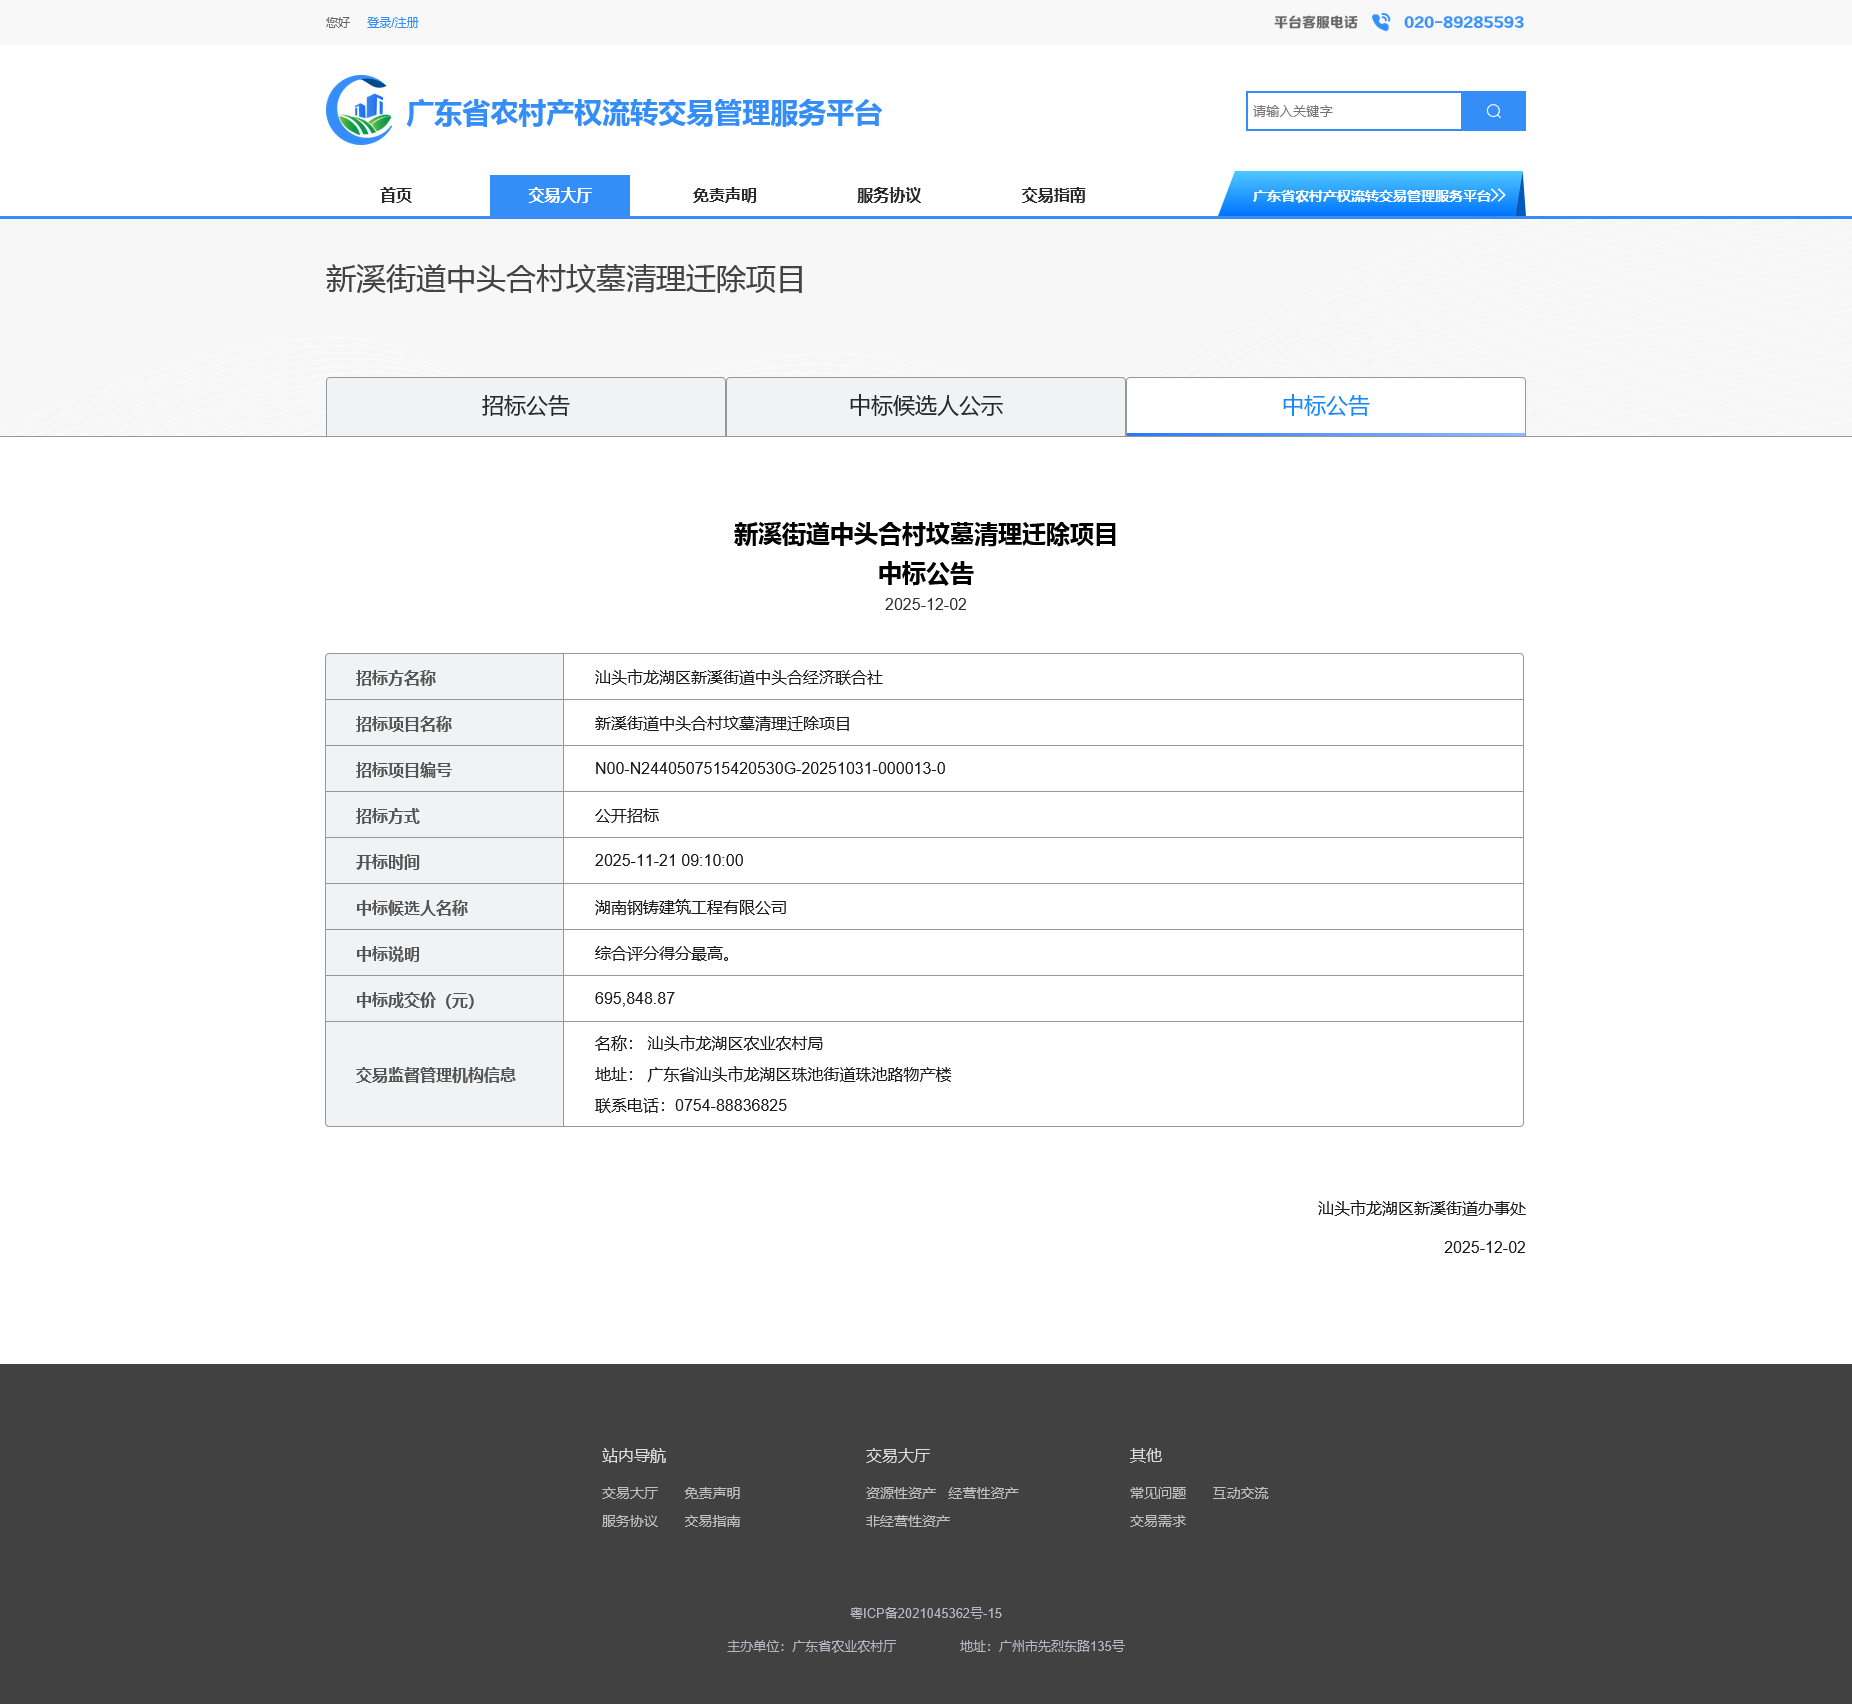Open 资源性资产 in the footer
1852x1704 pixels.
pyautogui.click(x=898, y=1491)
